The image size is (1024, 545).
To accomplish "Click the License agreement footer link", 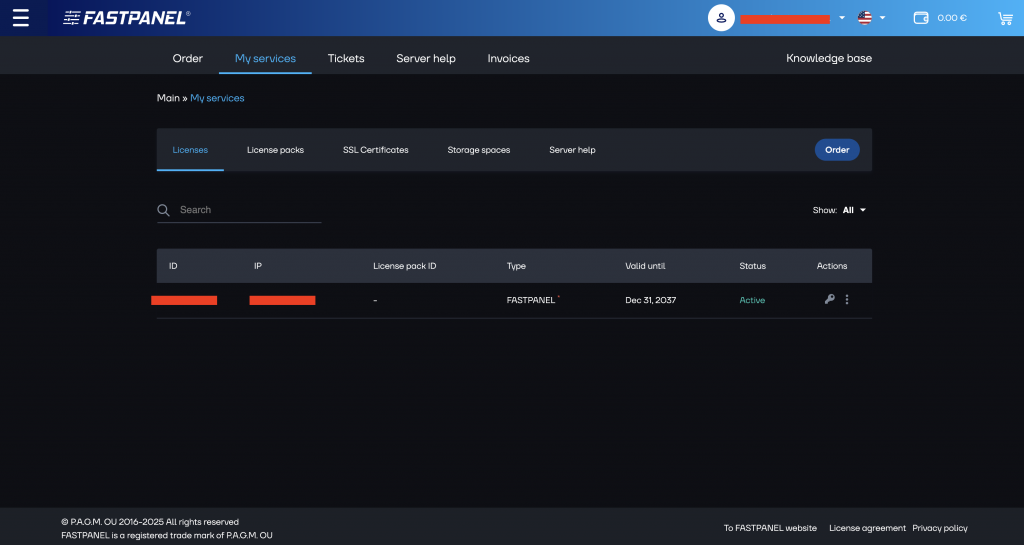I will (x=867, y=528).
